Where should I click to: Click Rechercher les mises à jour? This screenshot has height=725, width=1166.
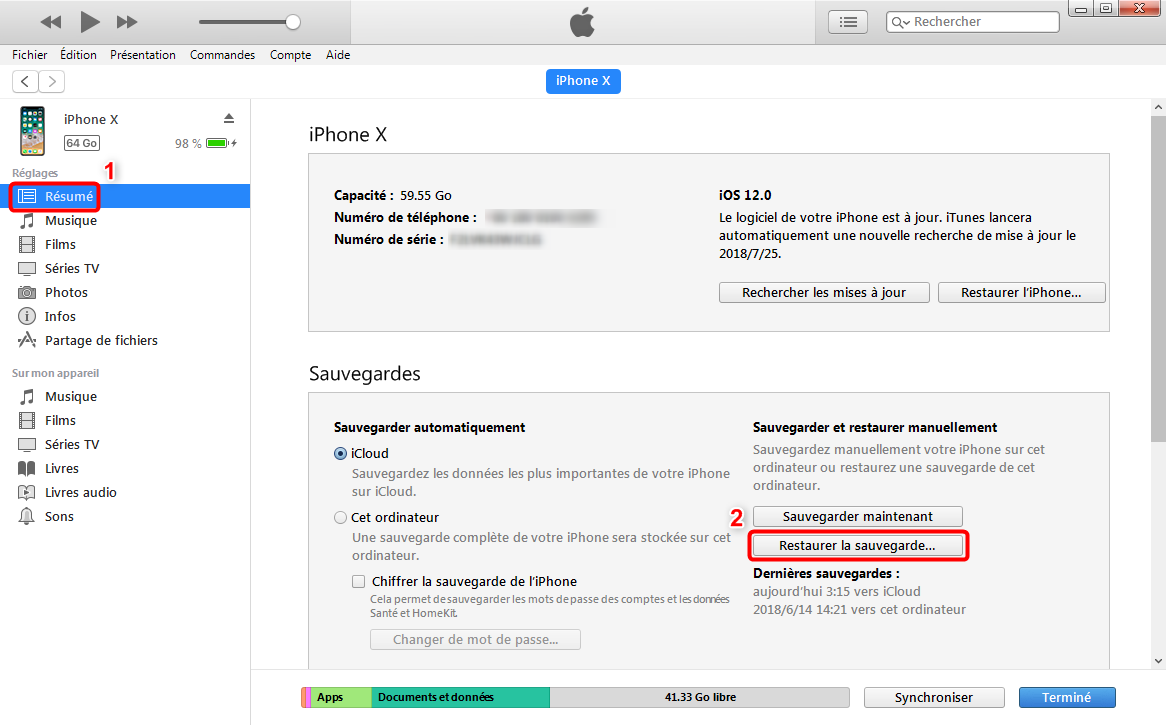pos(824,292)
